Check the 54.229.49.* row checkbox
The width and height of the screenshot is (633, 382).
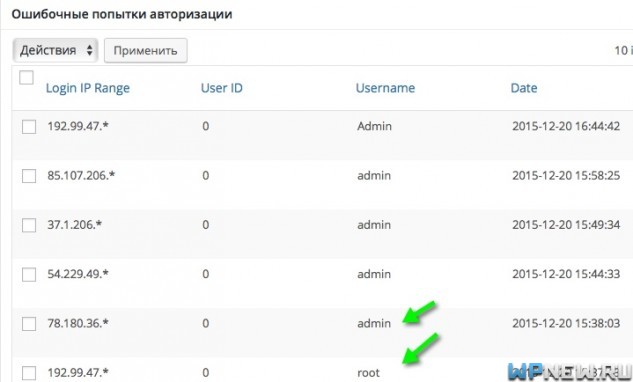(x=29, y=274)
